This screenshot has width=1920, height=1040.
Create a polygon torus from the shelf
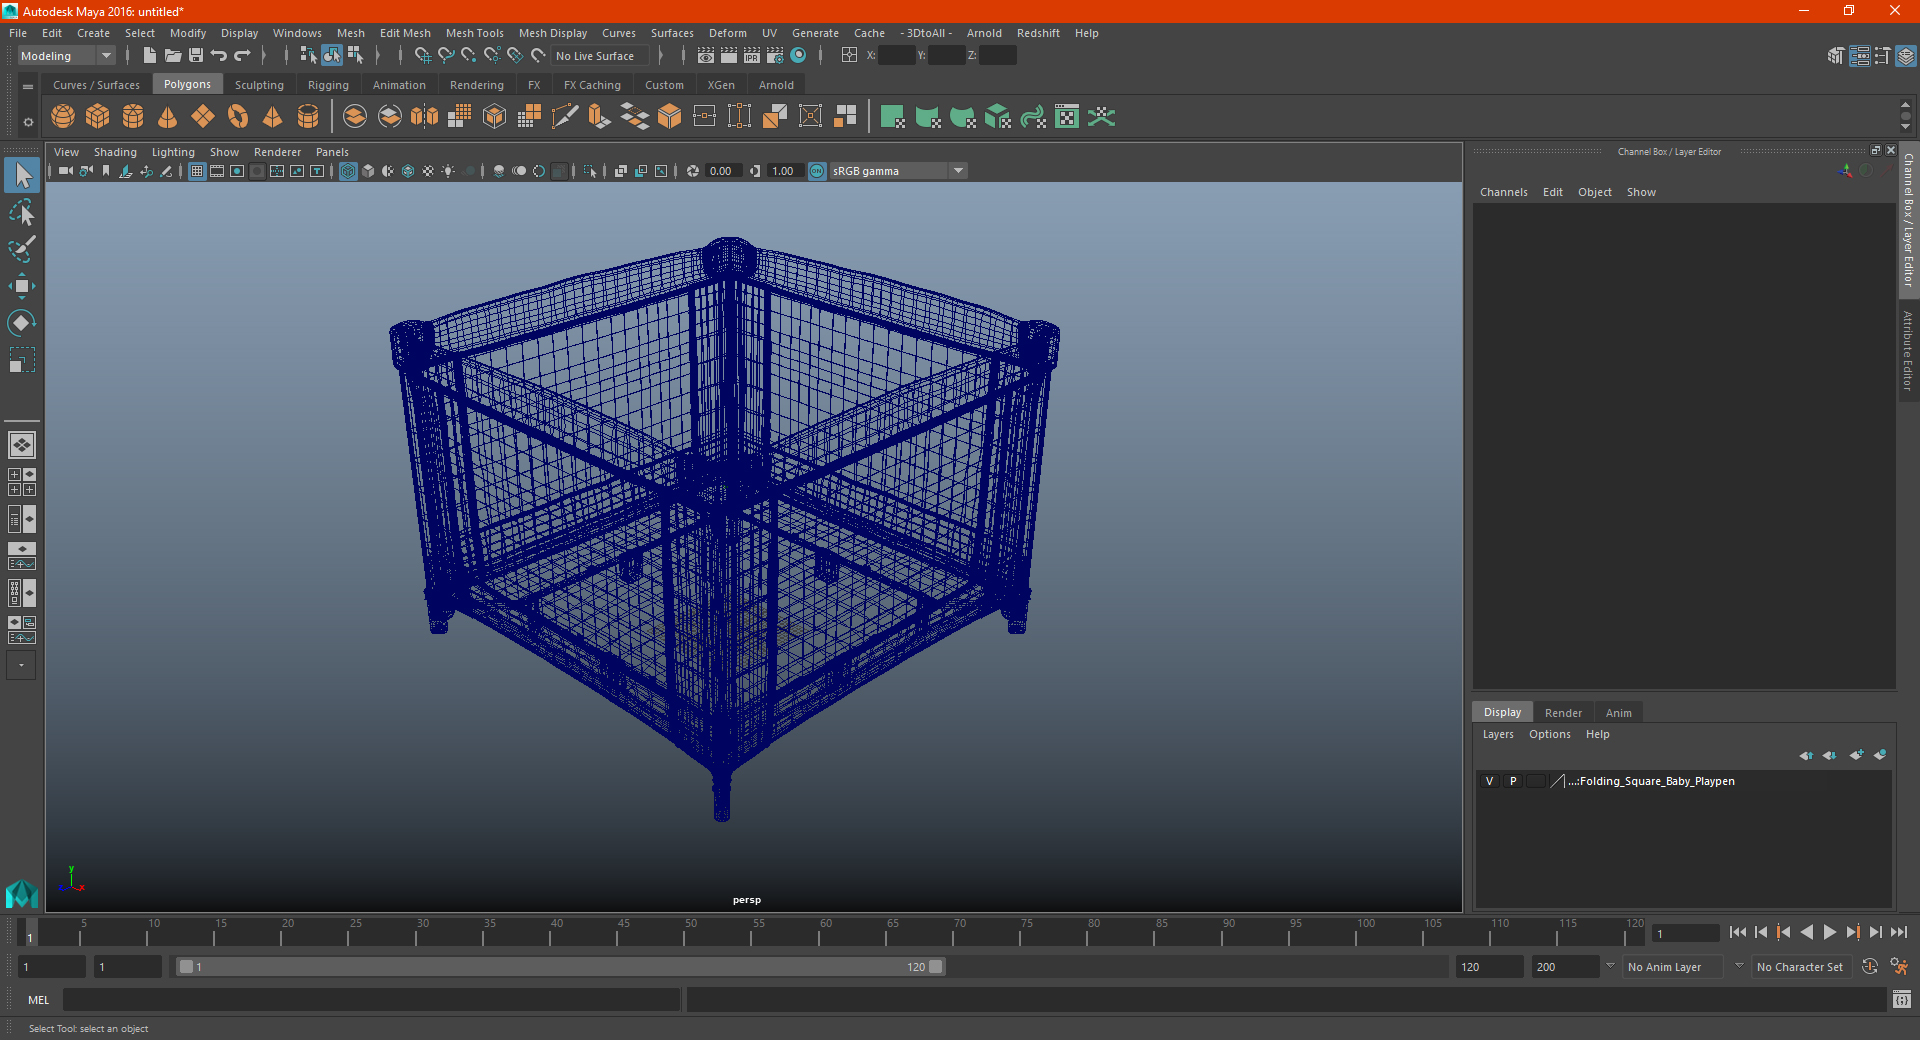tap(238, 116)
